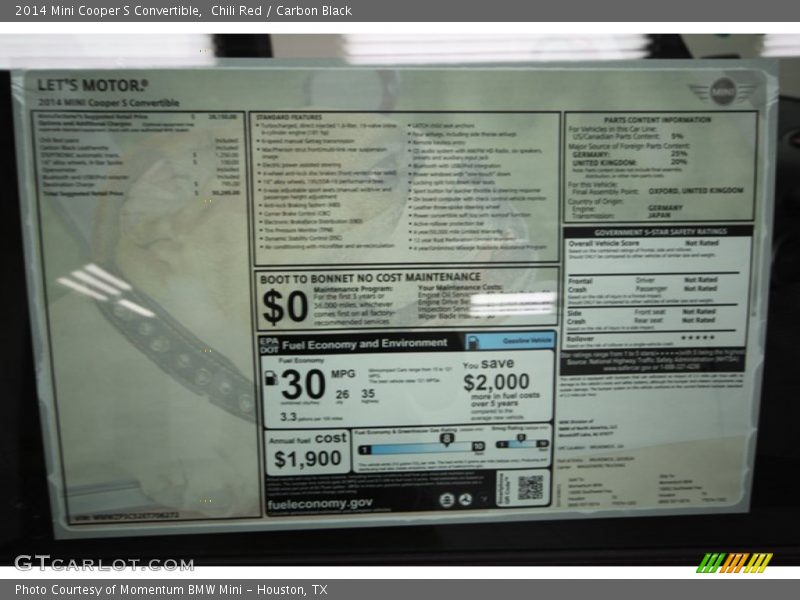800x600 pixels.
Task: Click the 2014 MINI Cooper S Convertible subtitle on the sticker
Action: tap(109, 103)
